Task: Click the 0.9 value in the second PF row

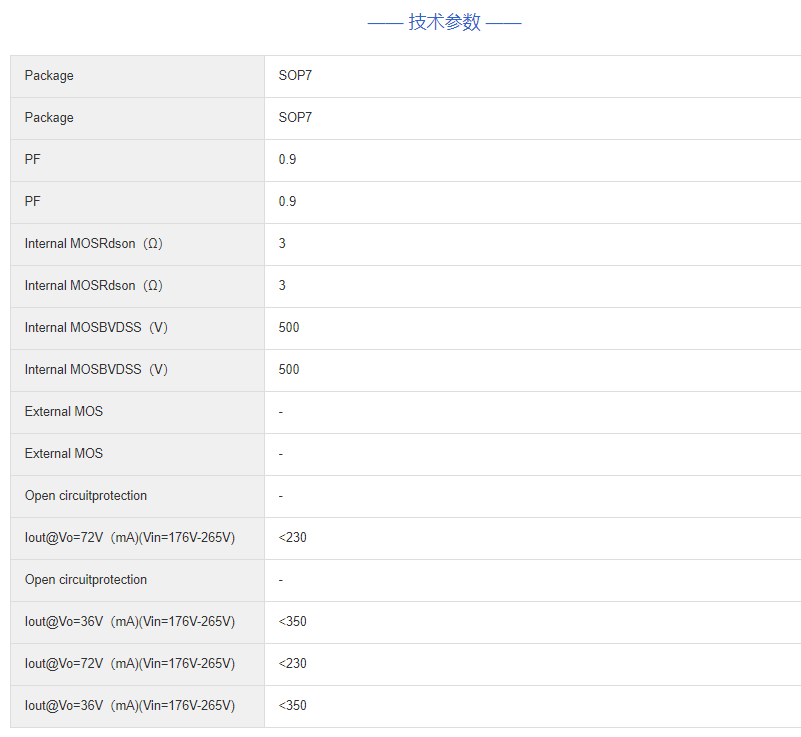Action: tap(287, 202)
